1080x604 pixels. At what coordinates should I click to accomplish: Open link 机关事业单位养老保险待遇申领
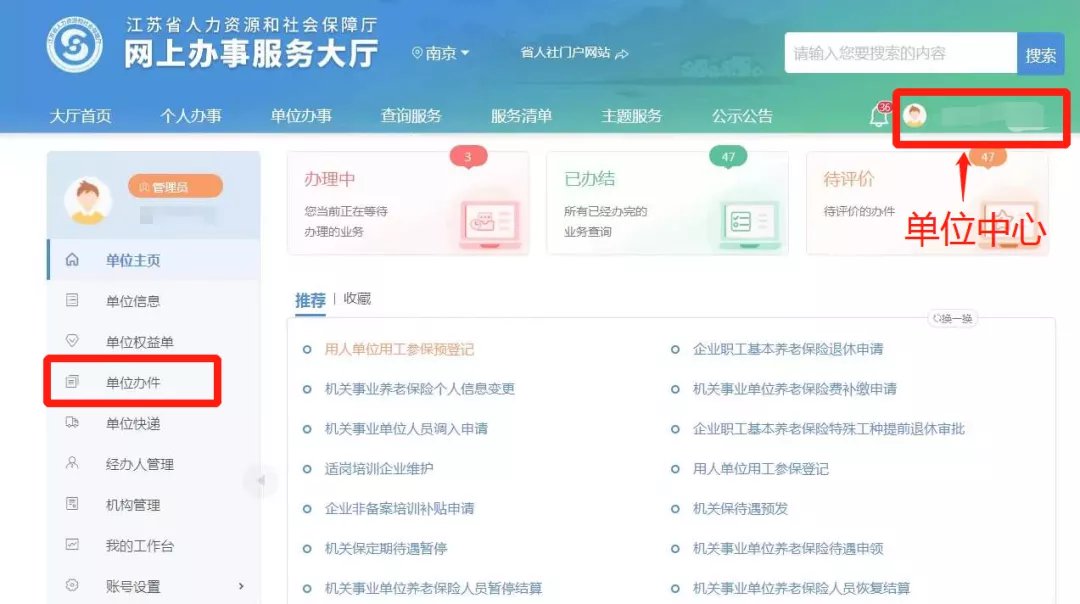point(788,548)
